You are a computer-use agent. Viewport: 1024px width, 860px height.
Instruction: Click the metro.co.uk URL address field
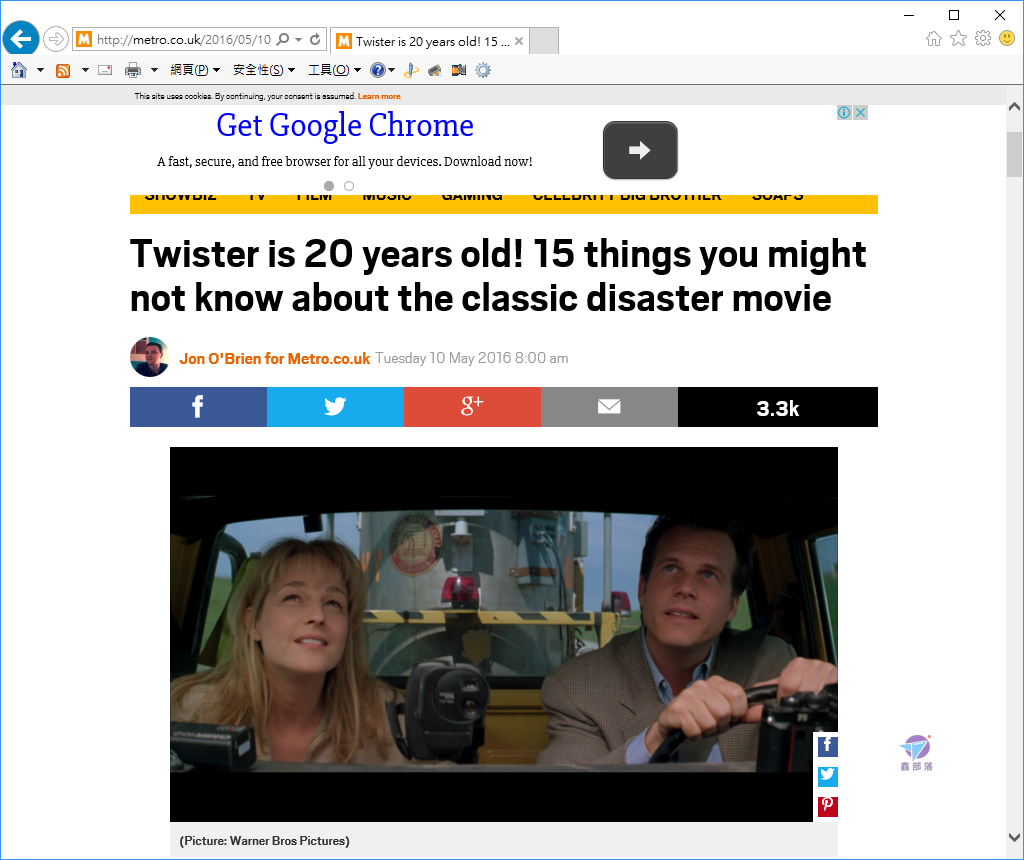click(x=183, y=39)
